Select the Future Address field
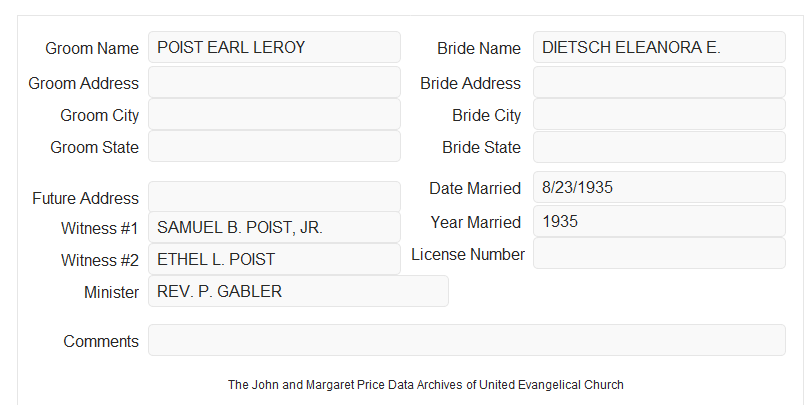 [274, 197]
